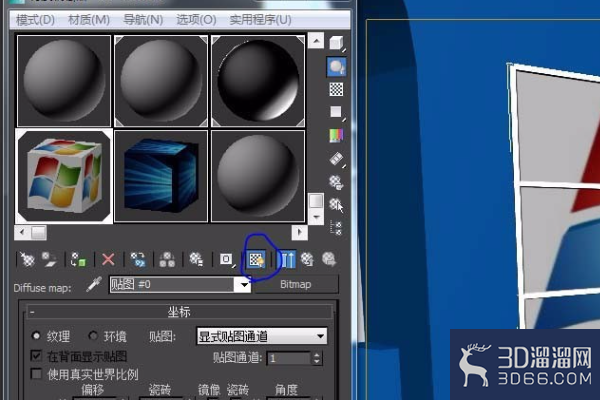Enable 使用真实世界比例 checkbox
This screenshot has width=600, height=400.
pyautogui.click(x=36, y=374)
